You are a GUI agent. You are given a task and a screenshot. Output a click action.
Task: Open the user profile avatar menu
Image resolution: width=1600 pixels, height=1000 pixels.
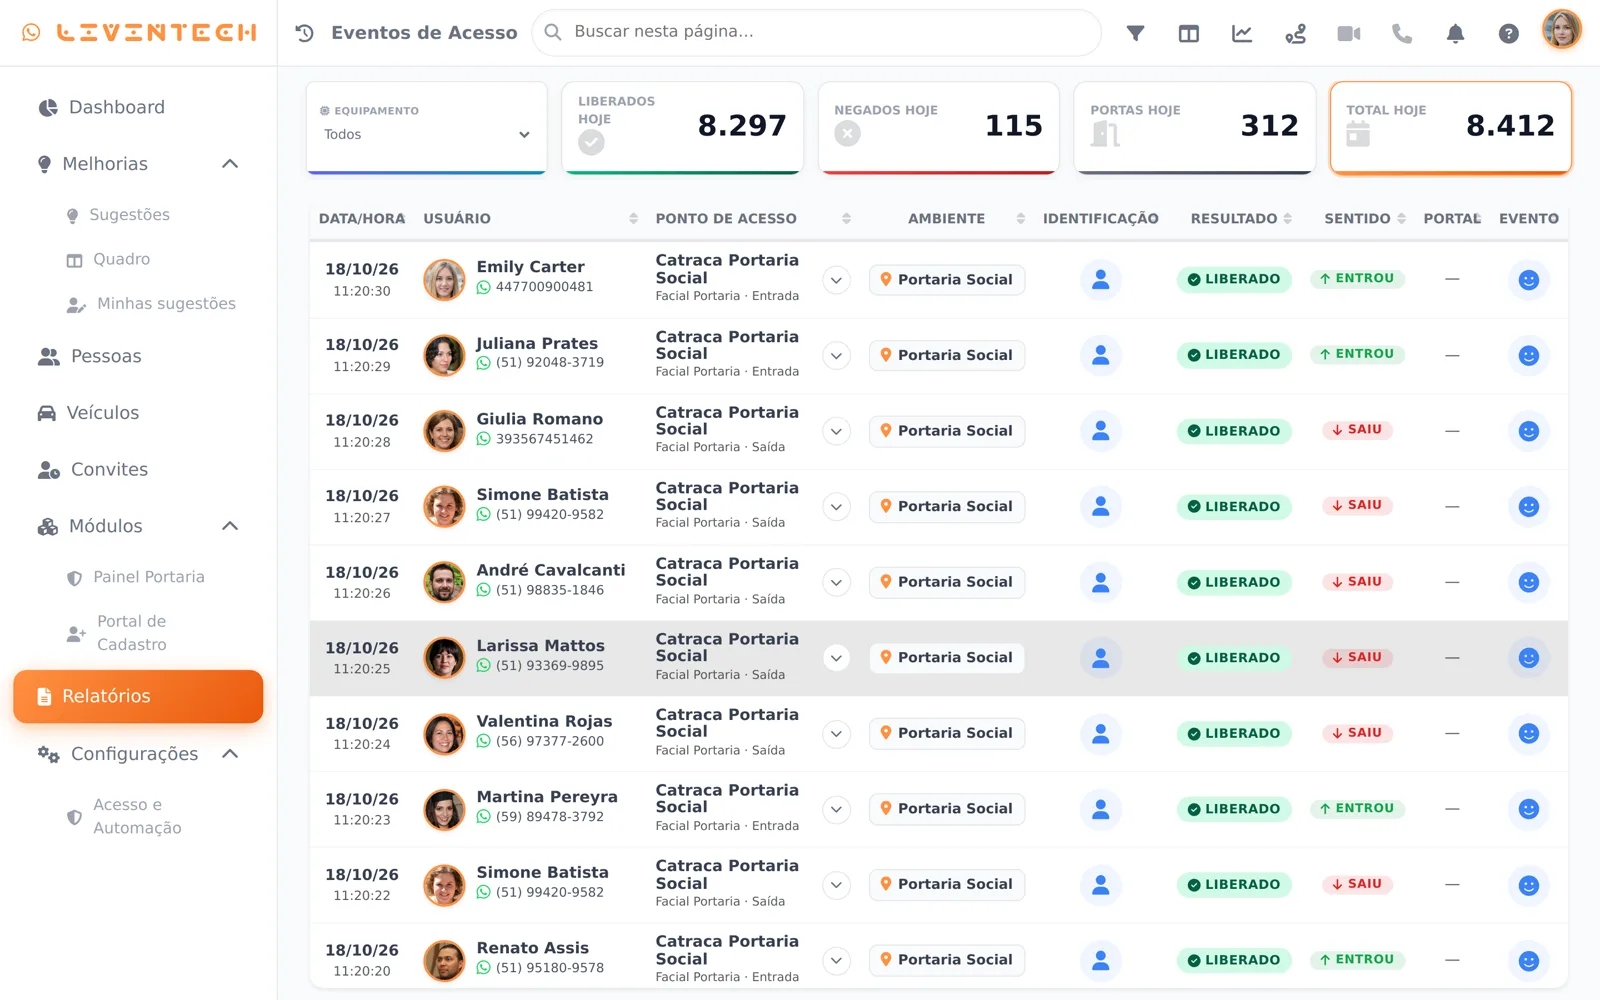[1561, 30]
